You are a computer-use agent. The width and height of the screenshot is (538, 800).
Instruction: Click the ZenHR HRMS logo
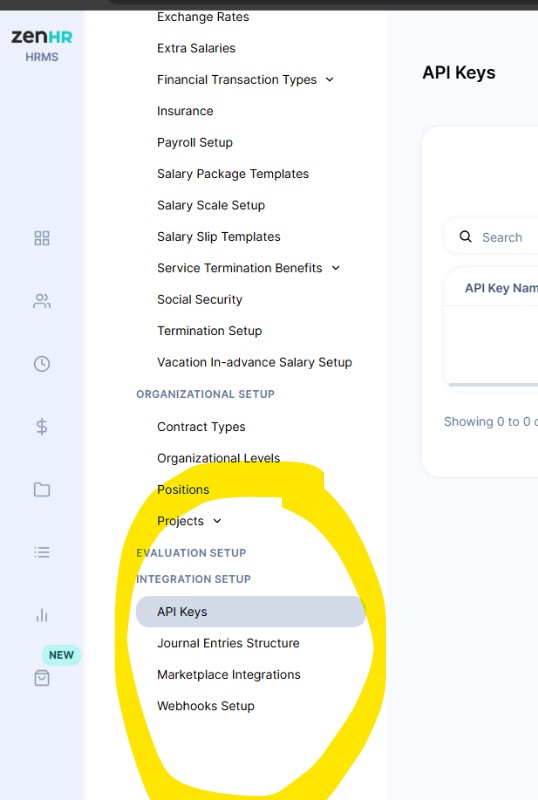pyautogui.click(x=42, y=45)
